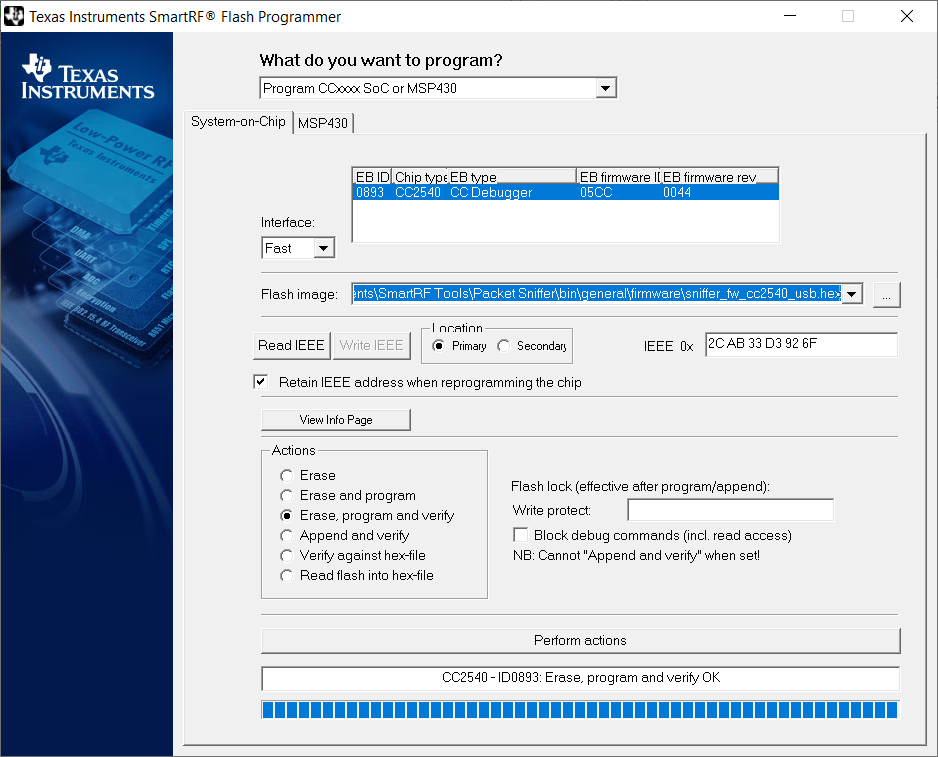
Task: Select the Erase action
Action: 287,475
